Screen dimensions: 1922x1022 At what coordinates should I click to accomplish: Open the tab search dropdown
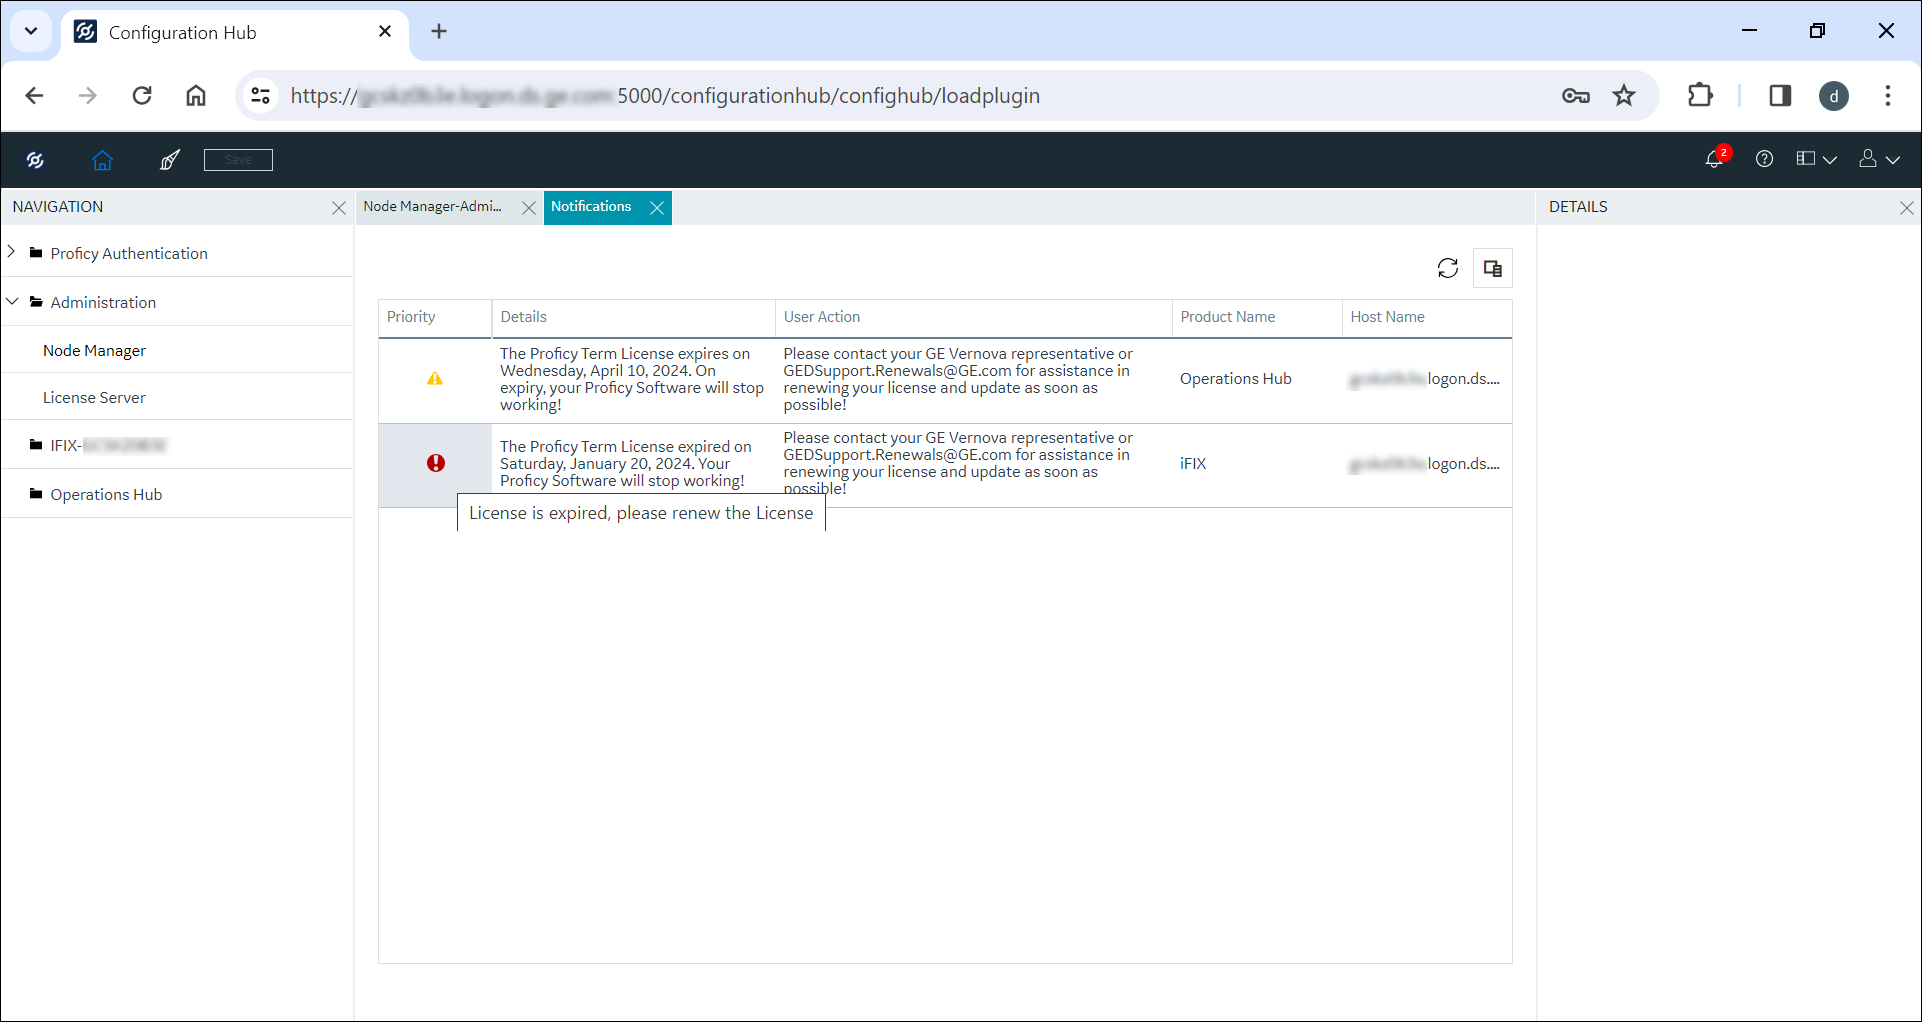pyautogui.click(x=31, y=31)
